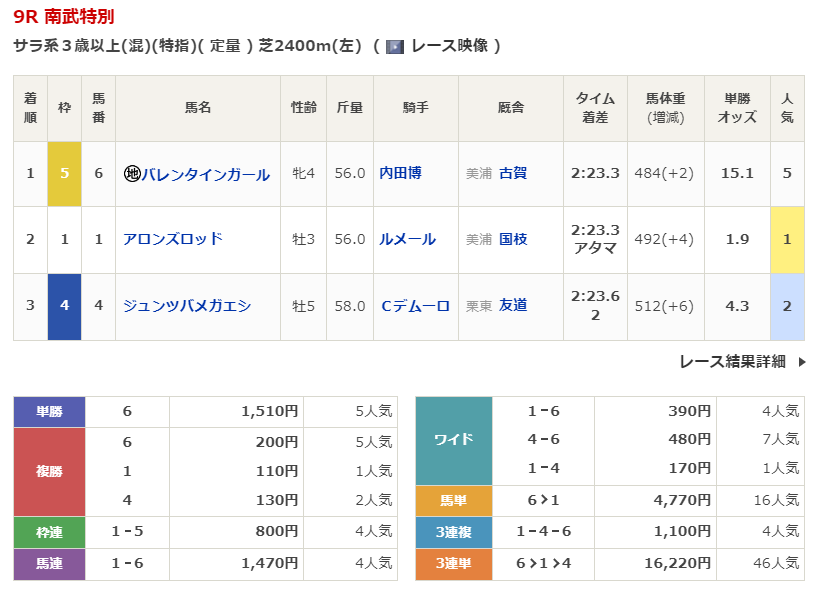
Task: Click the arrow next to レース結果詳細
Action: tap(801, 362)
